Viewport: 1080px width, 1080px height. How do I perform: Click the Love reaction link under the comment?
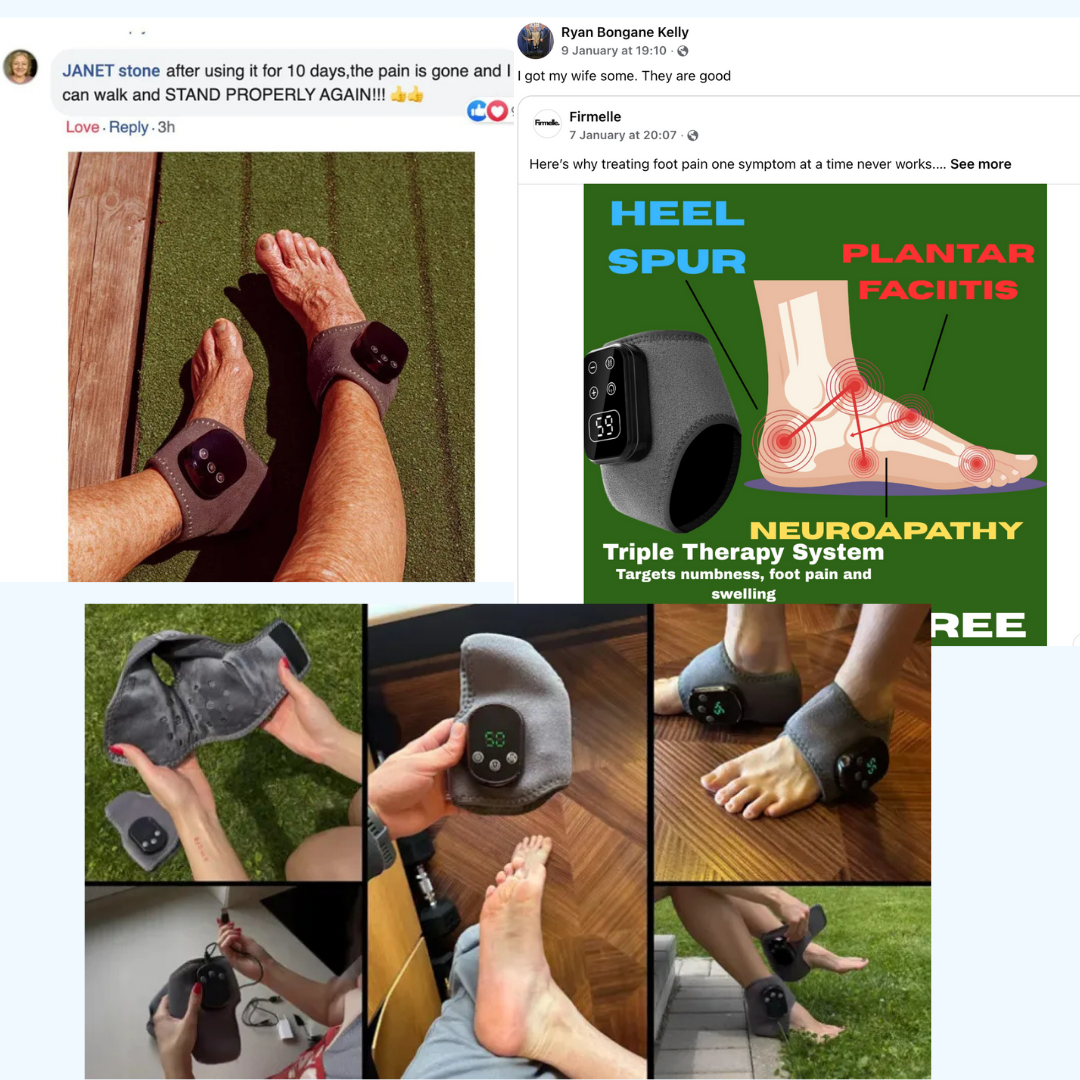pyautogui.click(x=83, y=127)
